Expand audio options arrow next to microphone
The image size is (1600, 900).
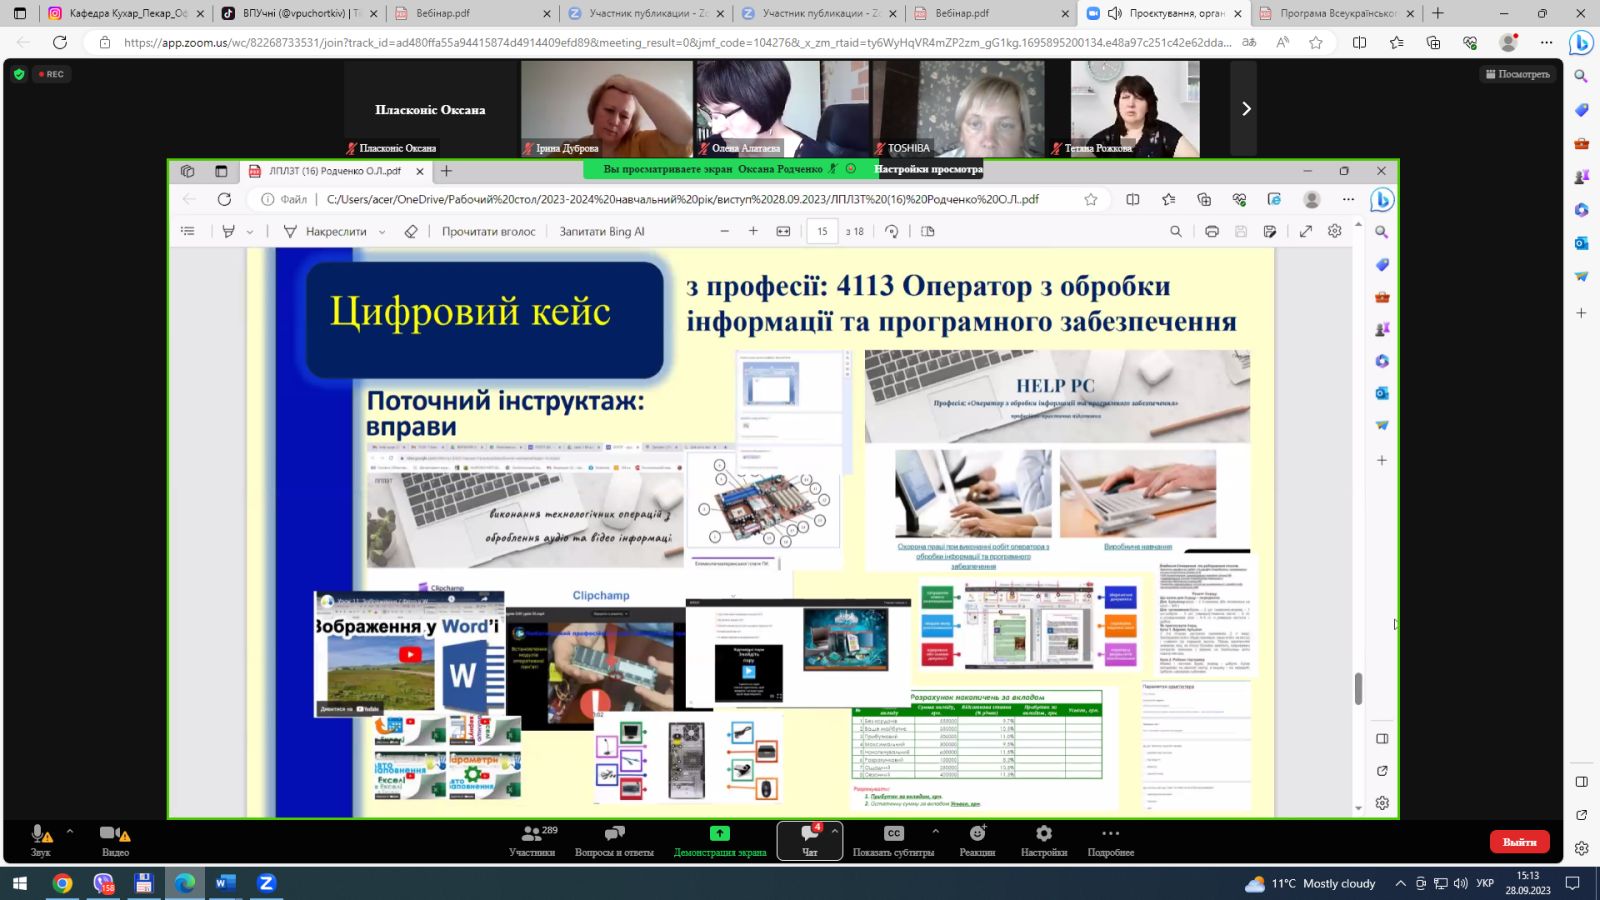(x=70, y=831)
